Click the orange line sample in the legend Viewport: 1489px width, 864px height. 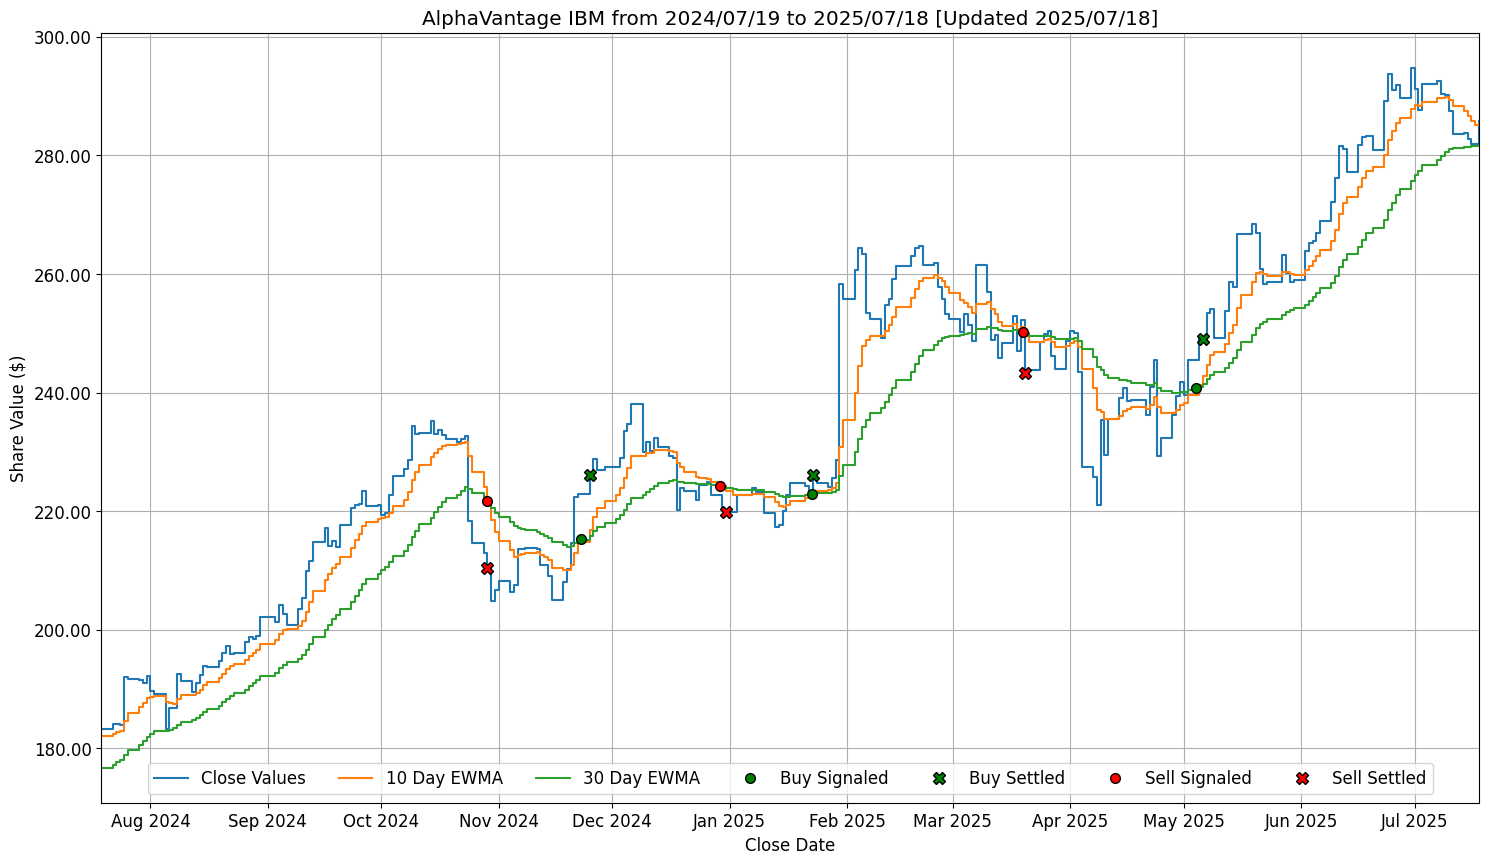(356, 778)
